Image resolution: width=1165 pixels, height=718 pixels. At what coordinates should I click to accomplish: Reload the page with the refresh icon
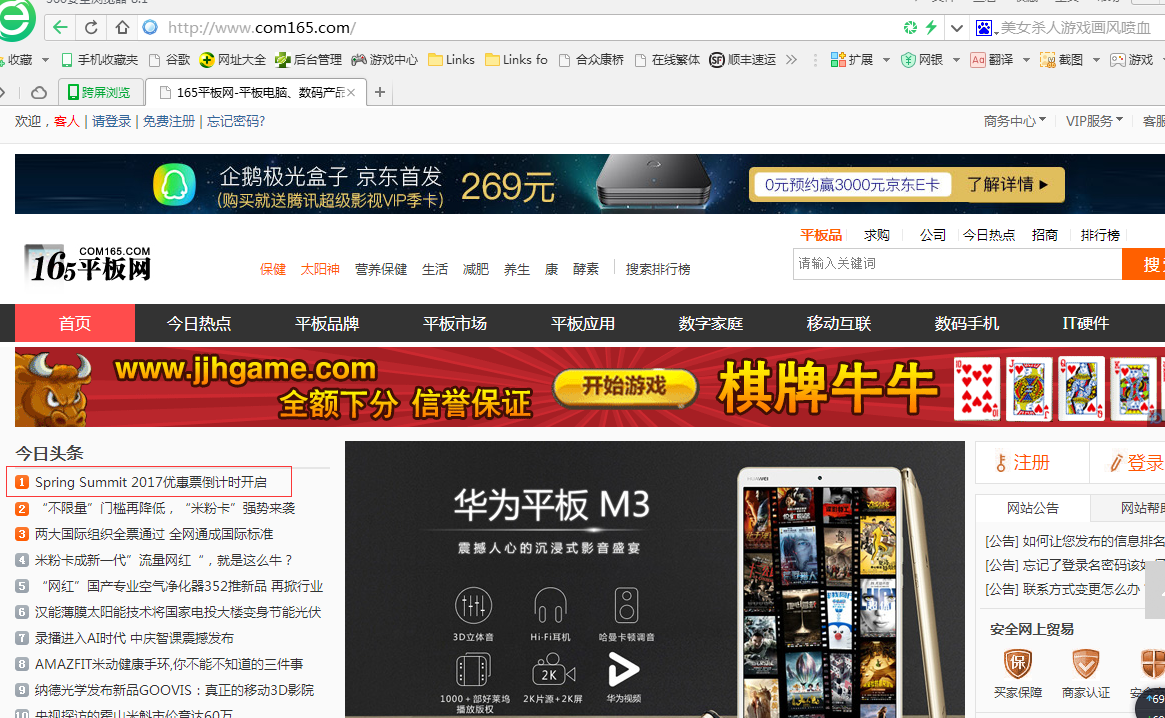91,28
